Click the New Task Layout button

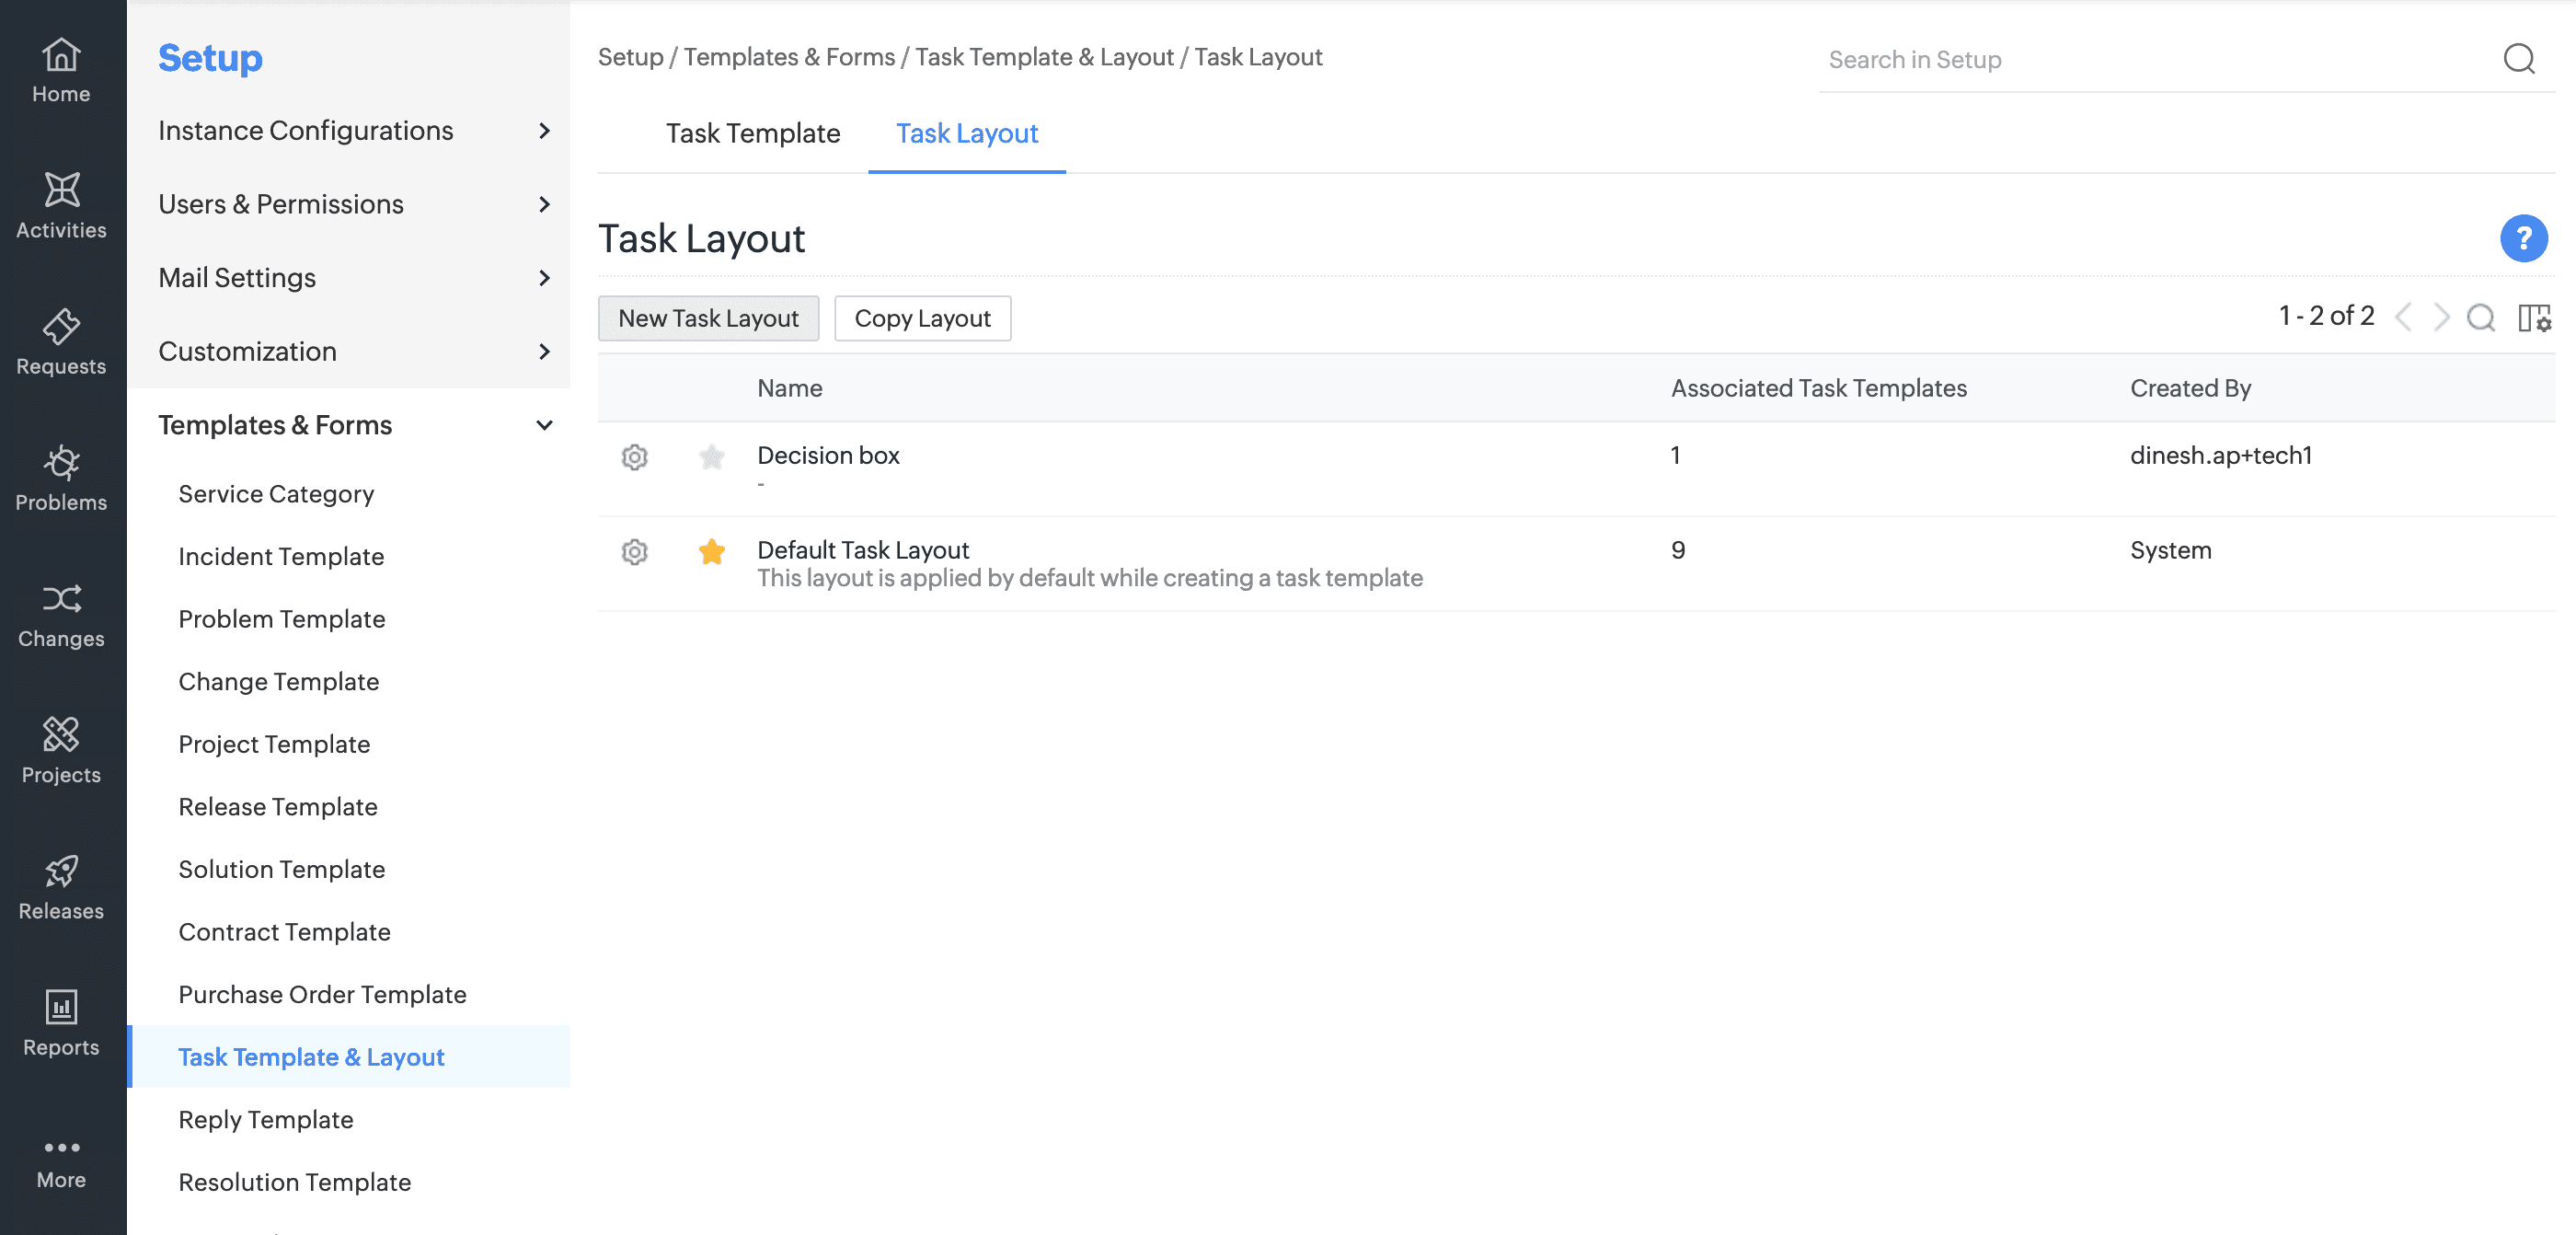(x=708, y=318)
